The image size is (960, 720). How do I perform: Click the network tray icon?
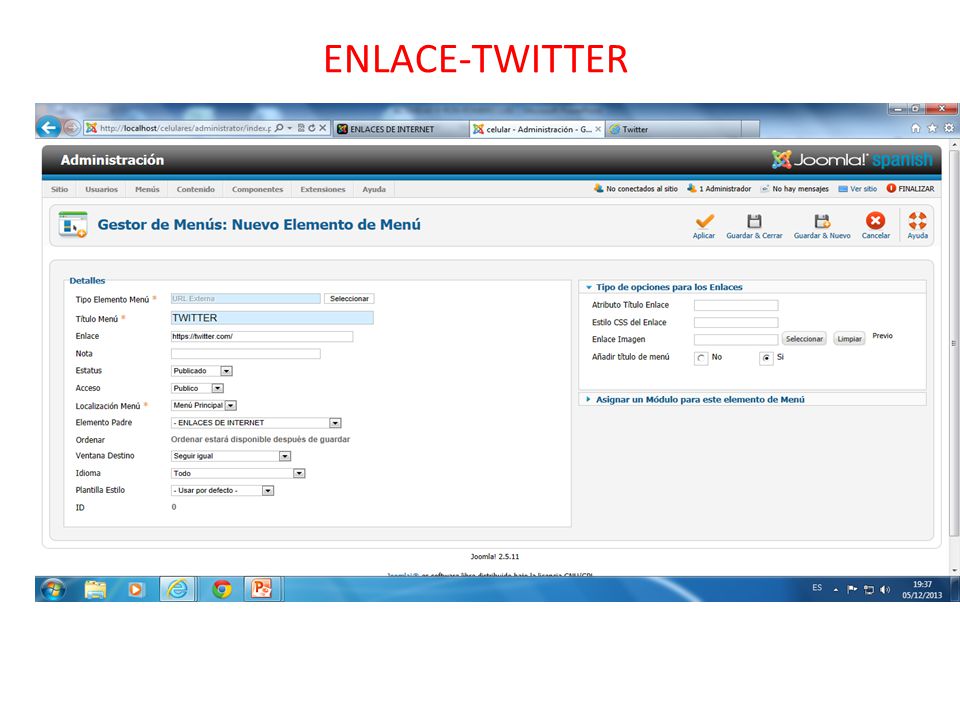(869, 590)
